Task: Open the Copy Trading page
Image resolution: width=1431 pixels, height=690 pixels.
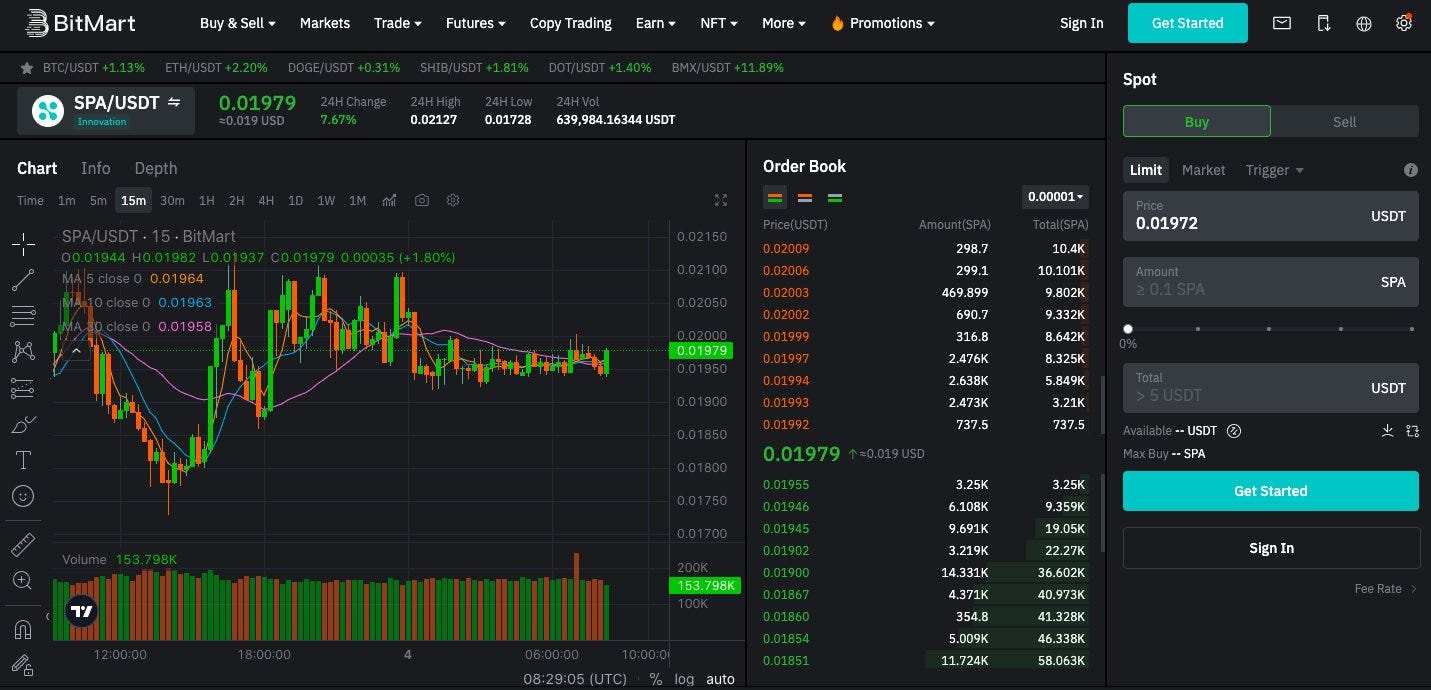Action: pos(571,23)
